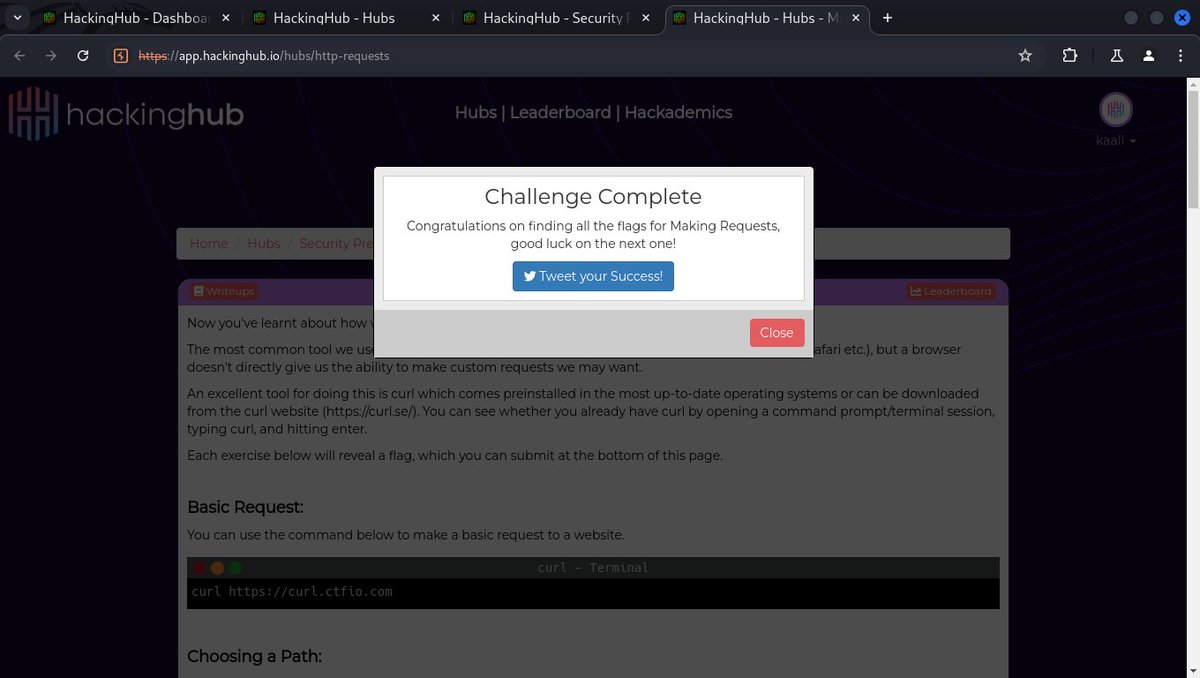1200x678 pixels.
Task: Open the Leaderboard button on the challenge panel
Action: click(951, 291)
